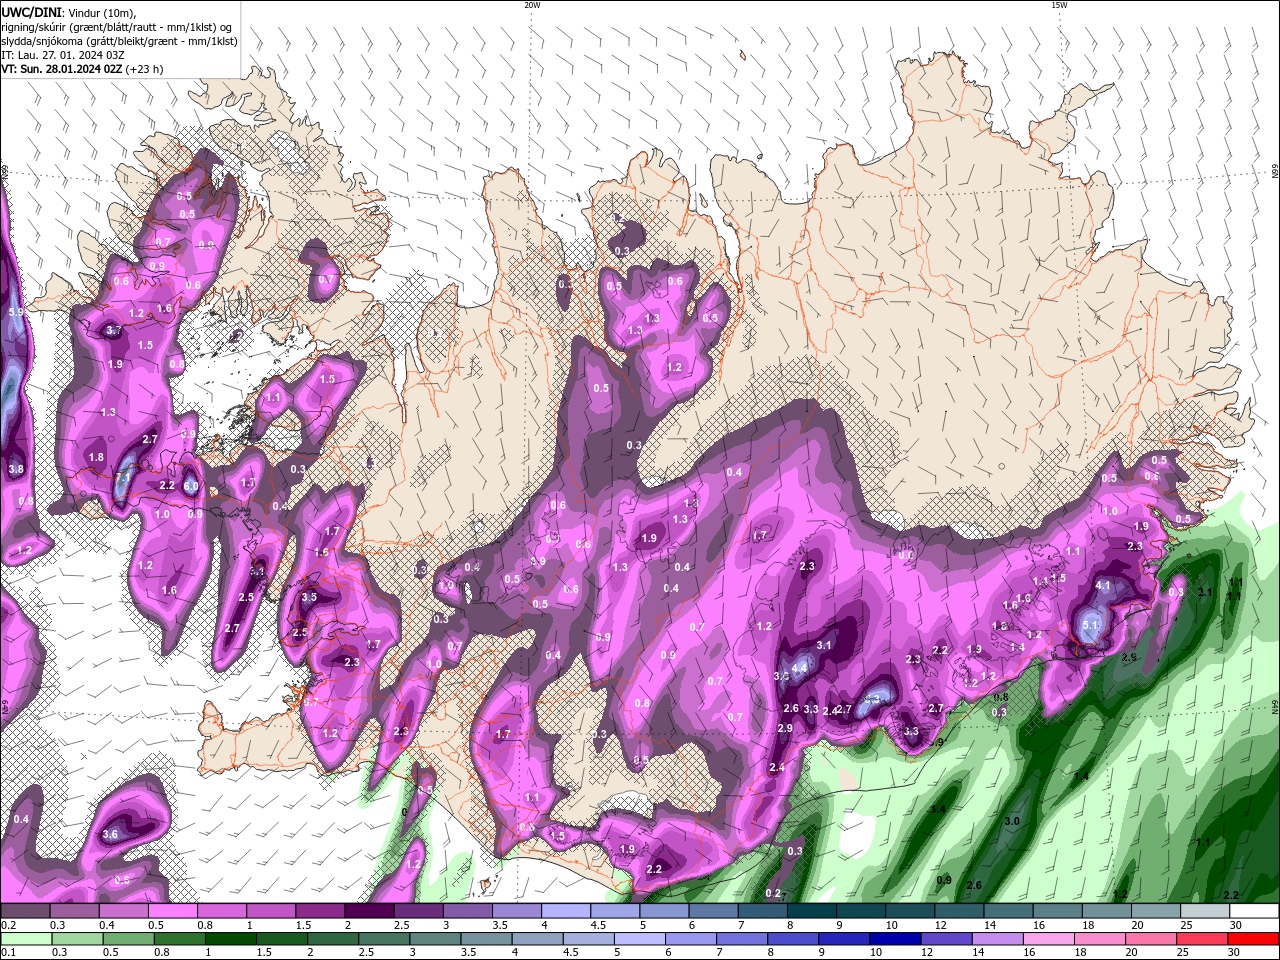The height and width of the screenshot is (960, 1280).
Task: Pick the grey-purple swatch labeled 0.2
Action: click(x=25, y=911)
